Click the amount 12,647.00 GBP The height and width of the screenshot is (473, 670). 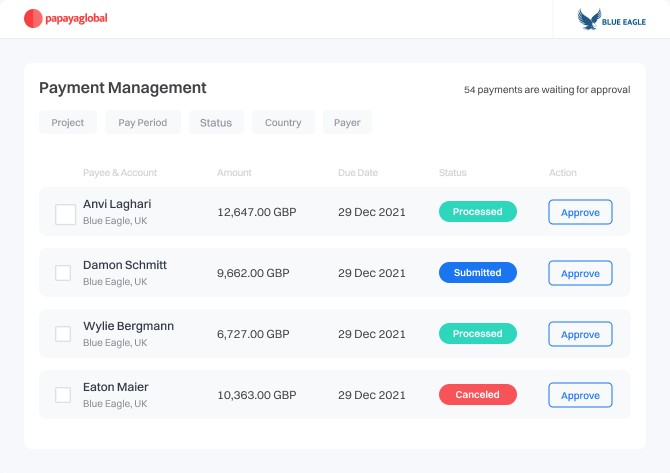pyautogui.click(x=257, y=212)
